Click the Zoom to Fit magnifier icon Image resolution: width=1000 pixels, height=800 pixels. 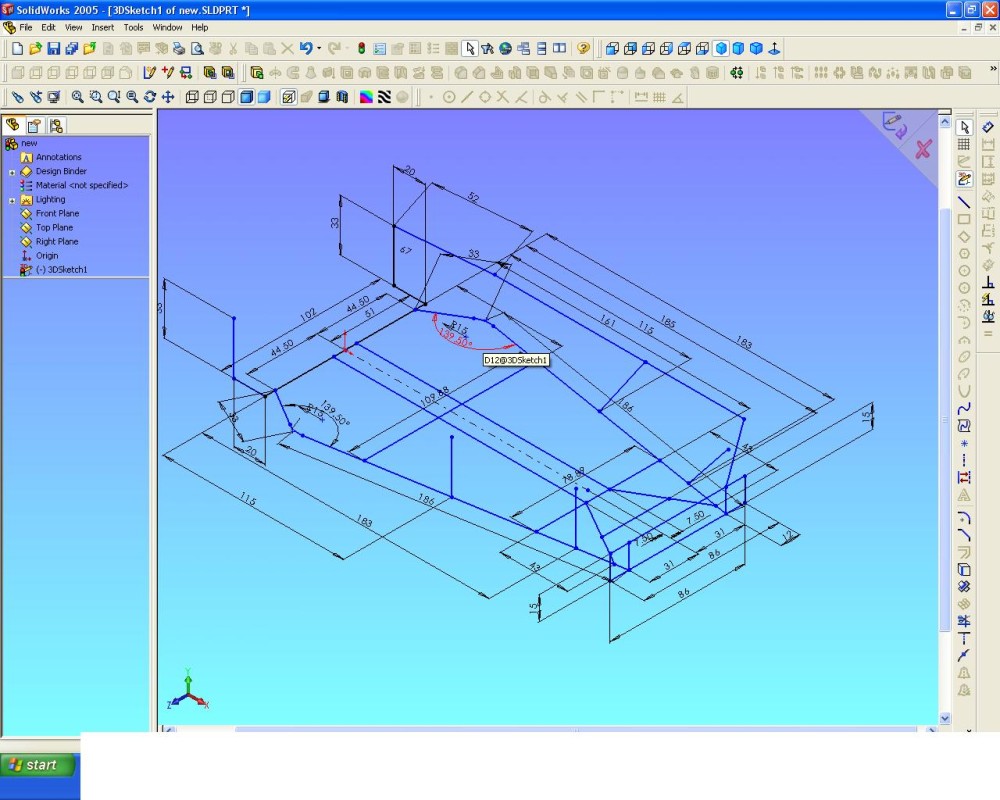[77, 97]
